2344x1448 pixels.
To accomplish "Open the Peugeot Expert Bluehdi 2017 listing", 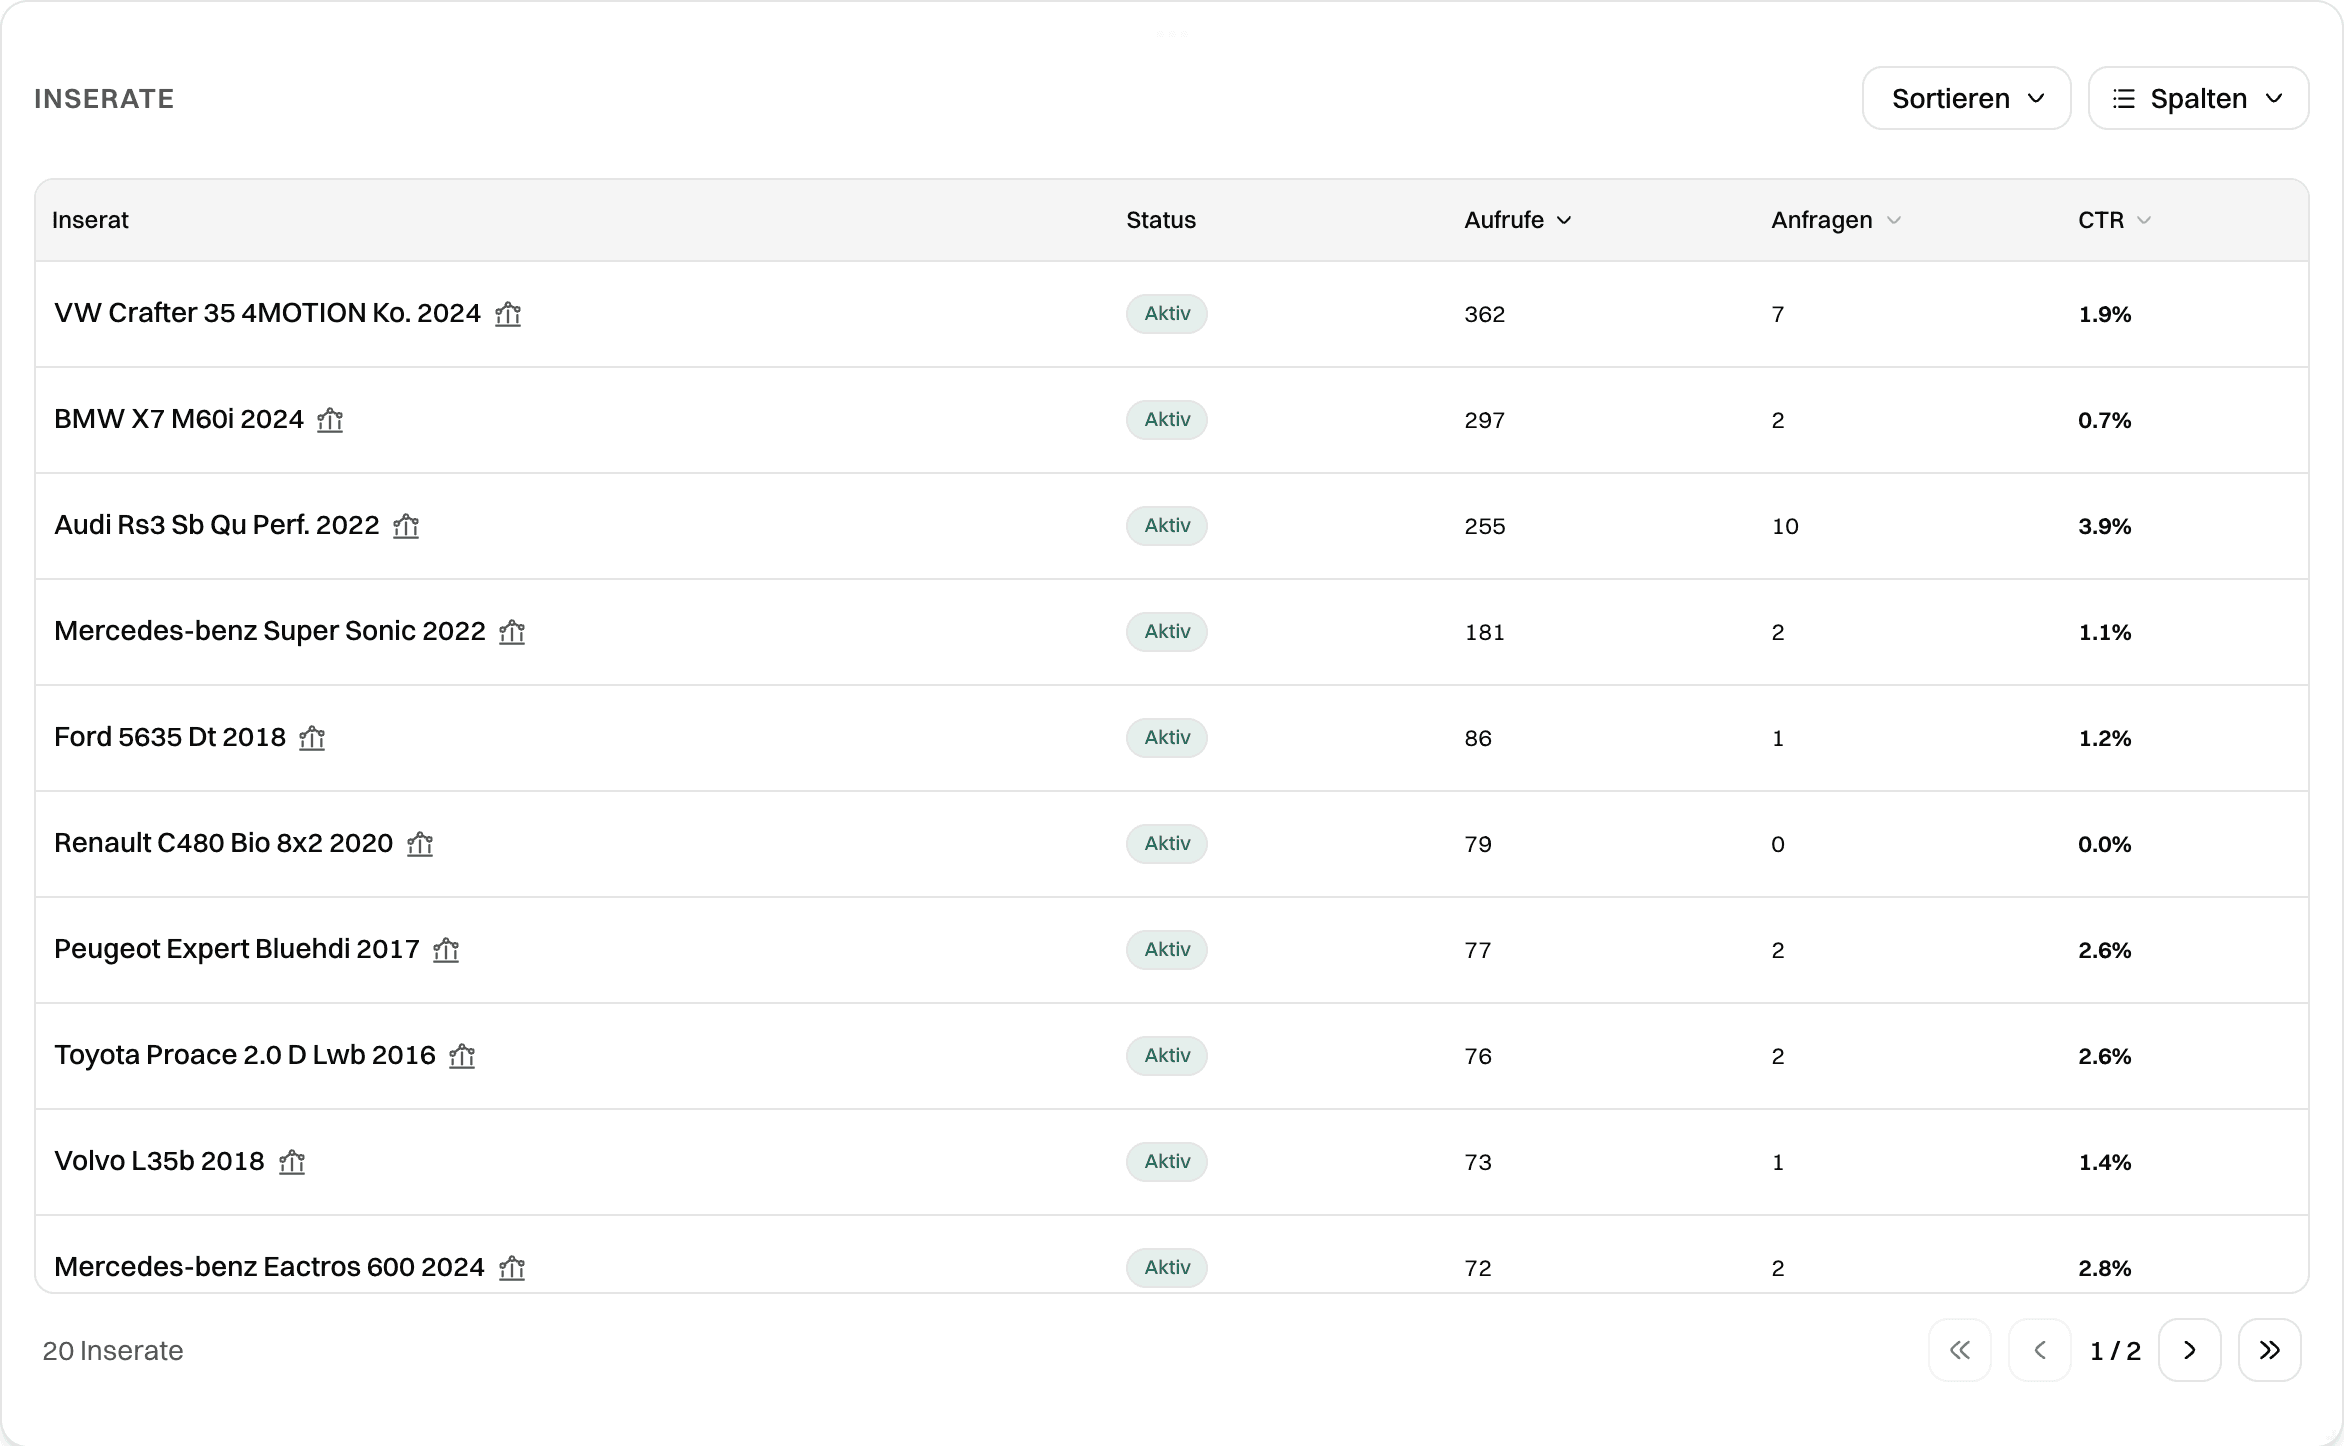I will pyautogui.click(x=237, y=949).
